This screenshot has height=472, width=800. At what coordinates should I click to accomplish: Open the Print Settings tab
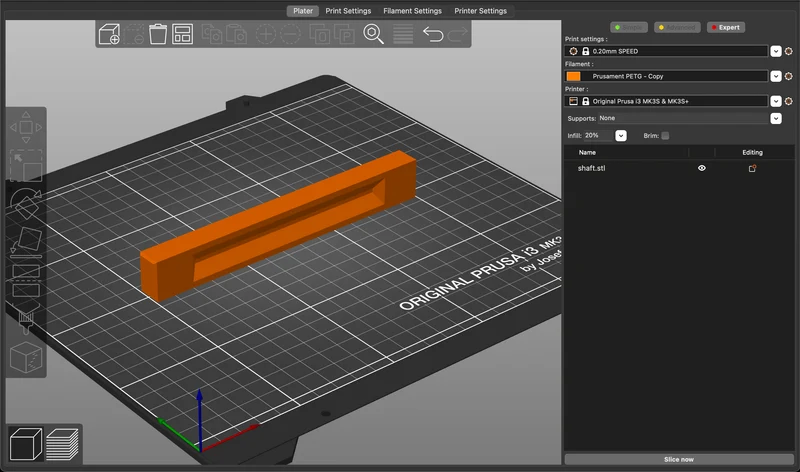click(x=348, y=11)
